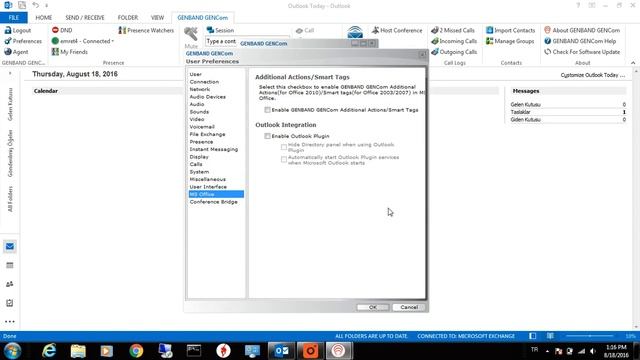This screenshot has height=360, width=640.
Task: Select Connection in preferences list
Action: [x=204, y=82]
